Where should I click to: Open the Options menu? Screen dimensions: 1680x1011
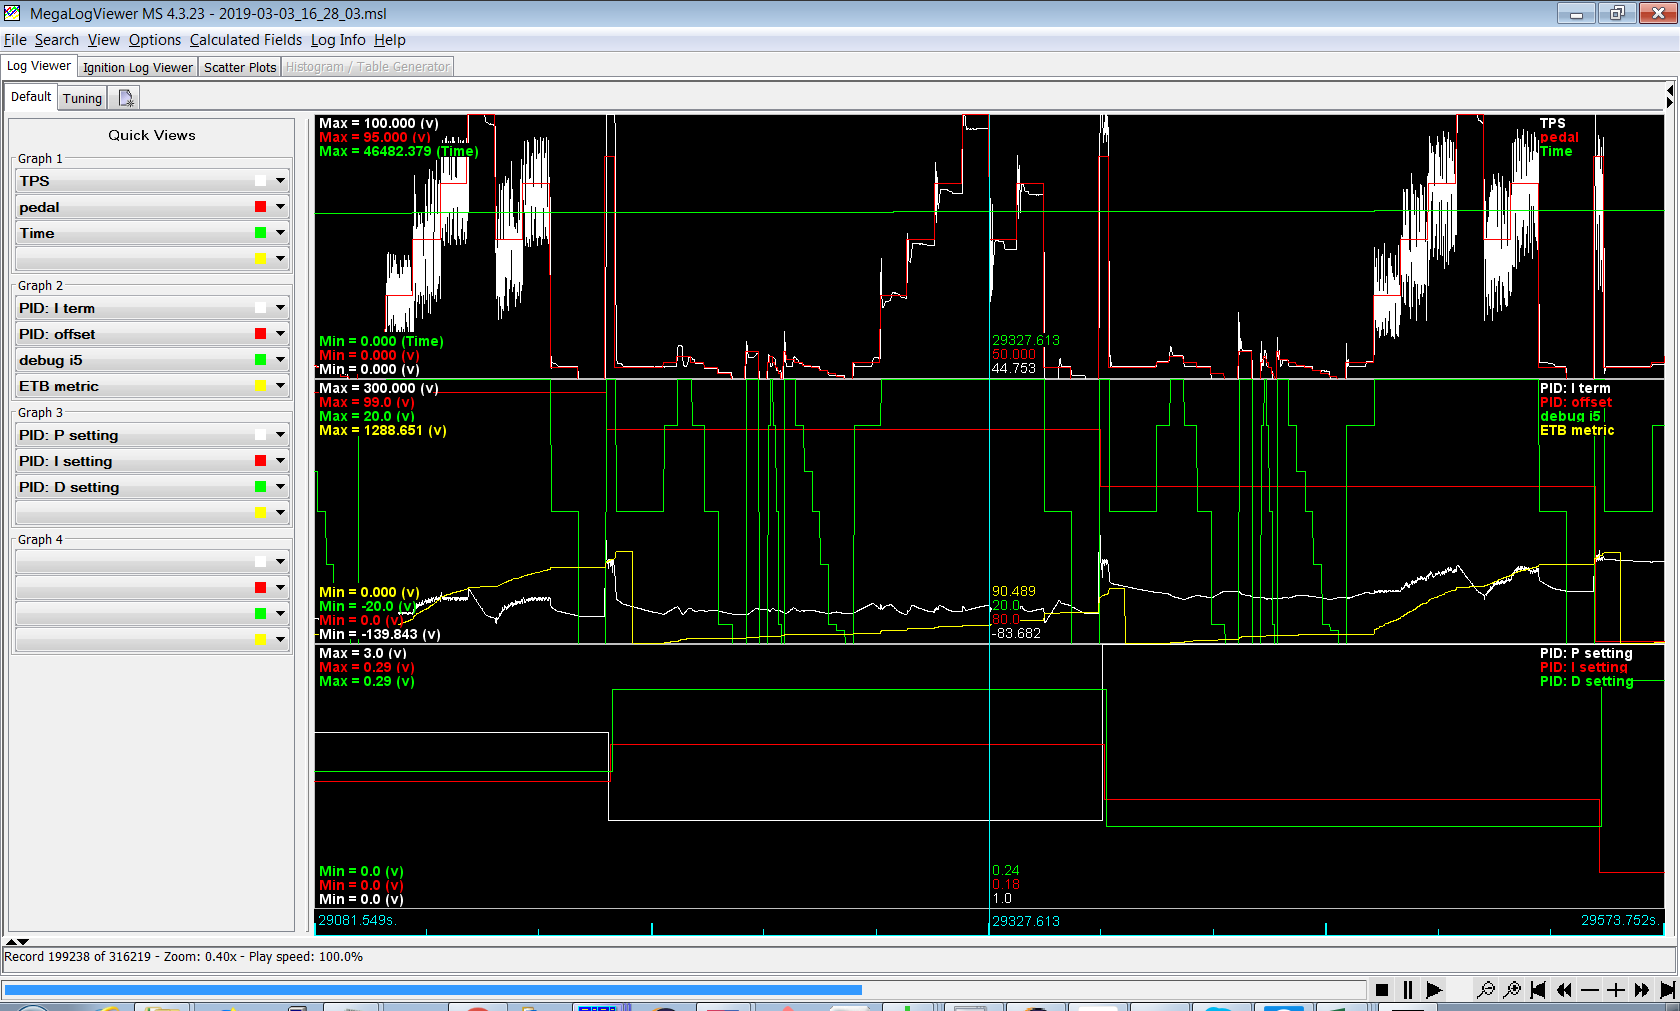point(154,40)
